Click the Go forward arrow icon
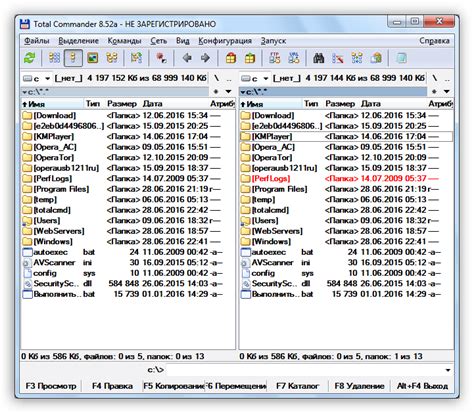Screen dimensions: 474x413 coord(205,58)
